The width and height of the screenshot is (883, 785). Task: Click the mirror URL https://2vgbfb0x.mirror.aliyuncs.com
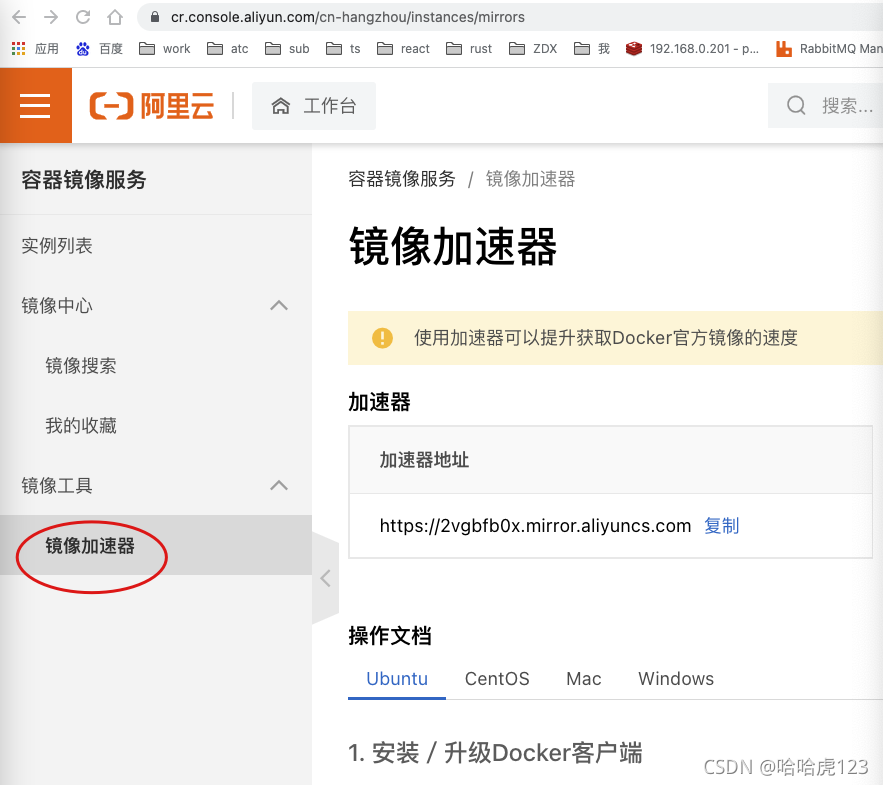(x=535, y=526)
